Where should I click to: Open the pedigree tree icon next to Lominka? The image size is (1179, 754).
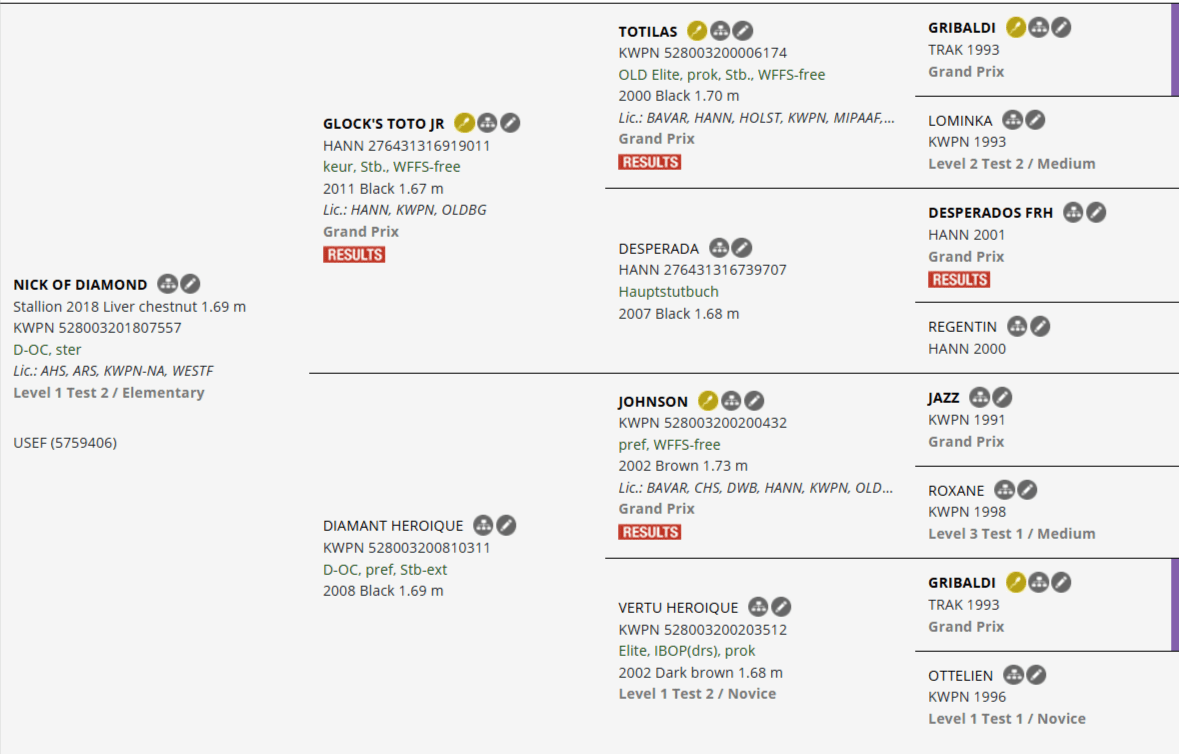point(1012,120)
